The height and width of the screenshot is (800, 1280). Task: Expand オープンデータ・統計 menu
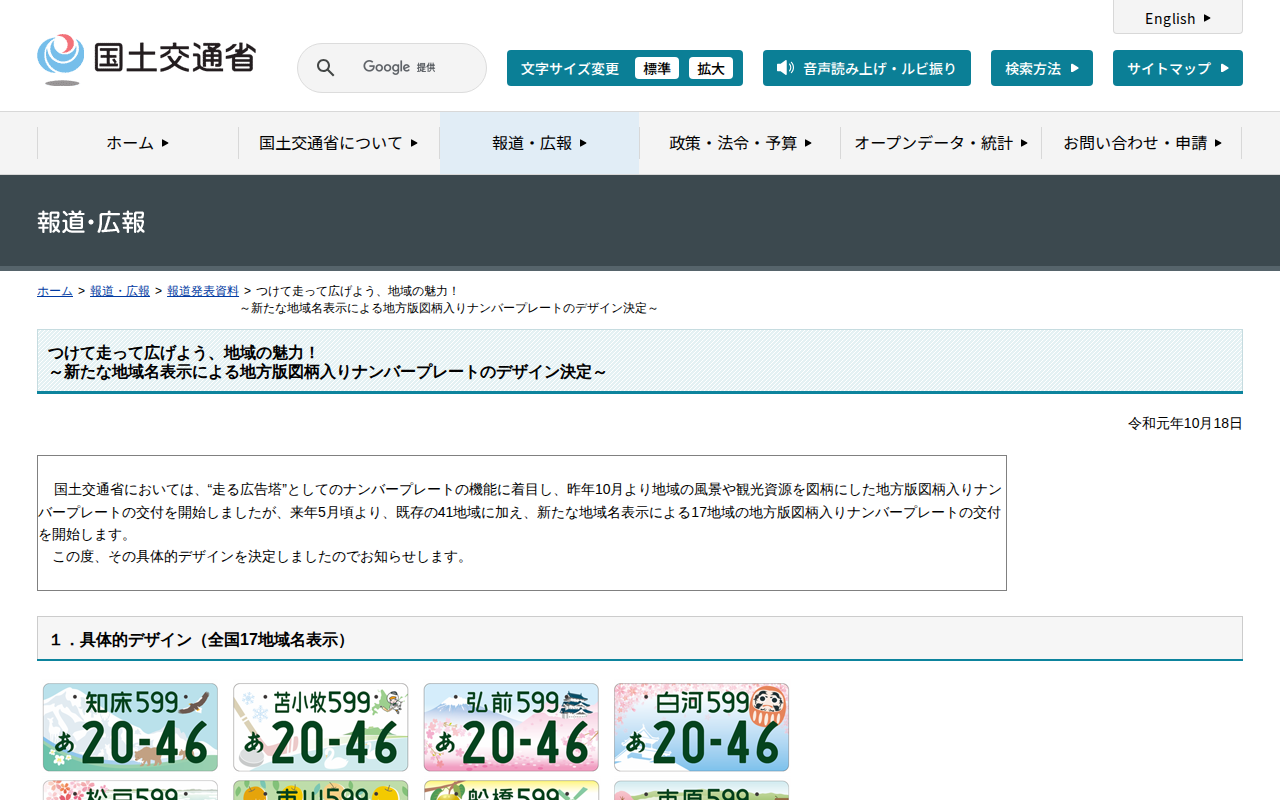940,143
